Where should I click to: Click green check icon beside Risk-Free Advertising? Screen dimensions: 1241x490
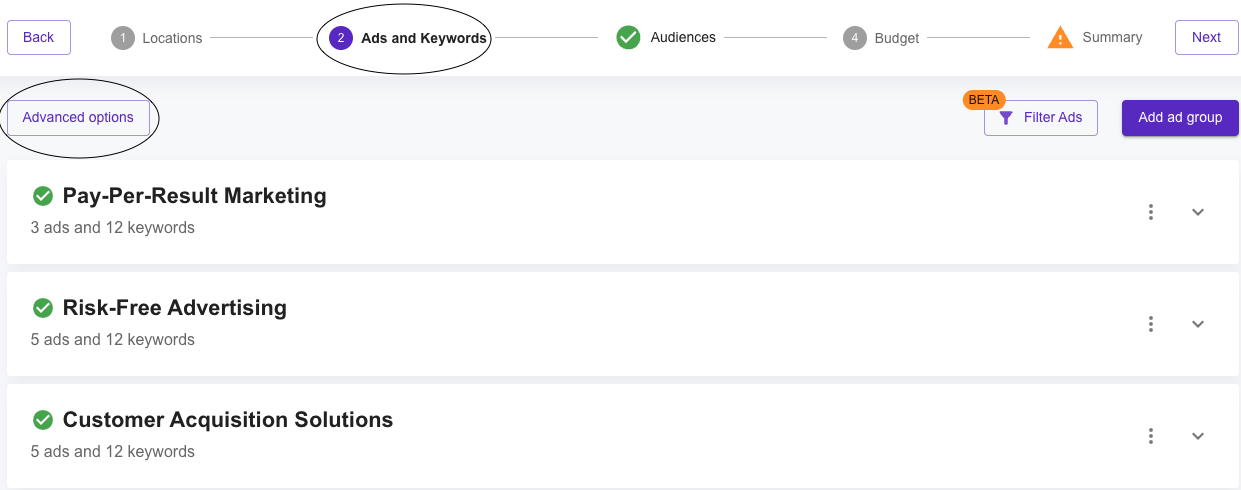42,308
